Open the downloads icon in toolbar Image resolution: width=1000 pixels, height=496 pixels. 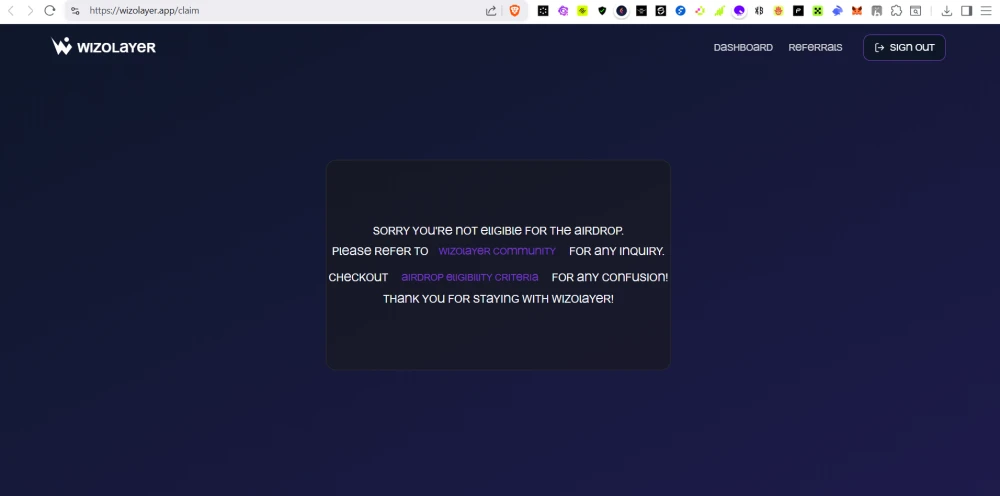(x=947, y=11)
